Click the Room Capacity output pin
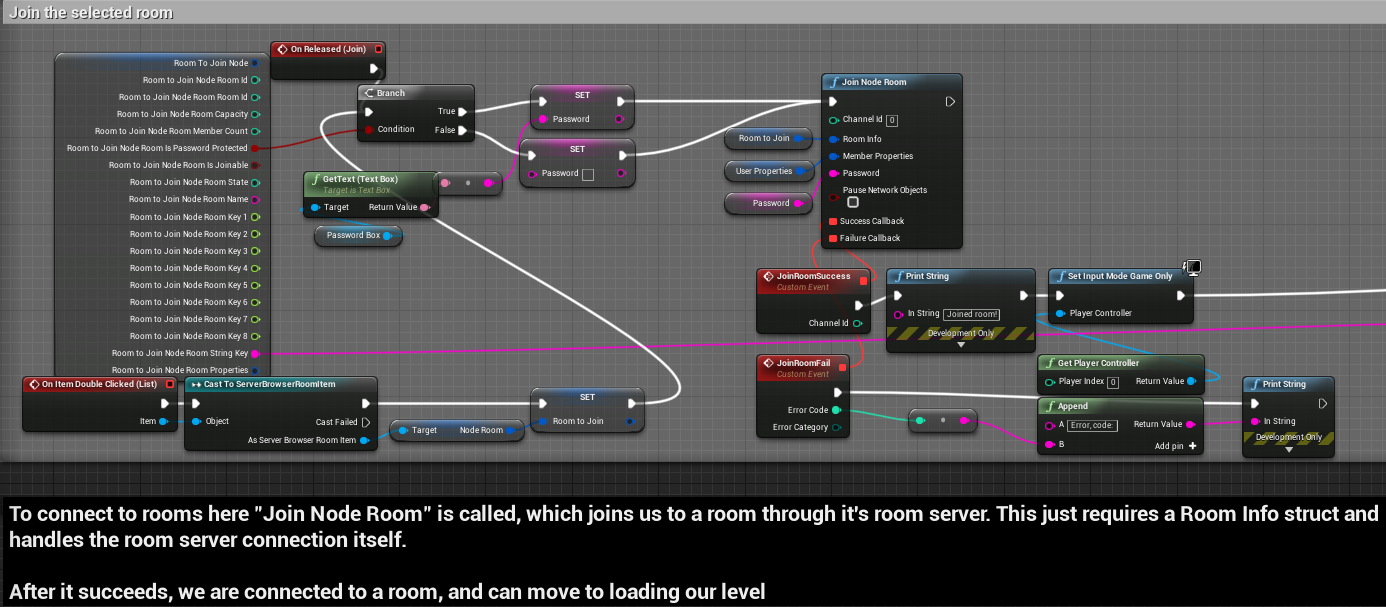This screenshot has height=607, width=1386. 255,114
